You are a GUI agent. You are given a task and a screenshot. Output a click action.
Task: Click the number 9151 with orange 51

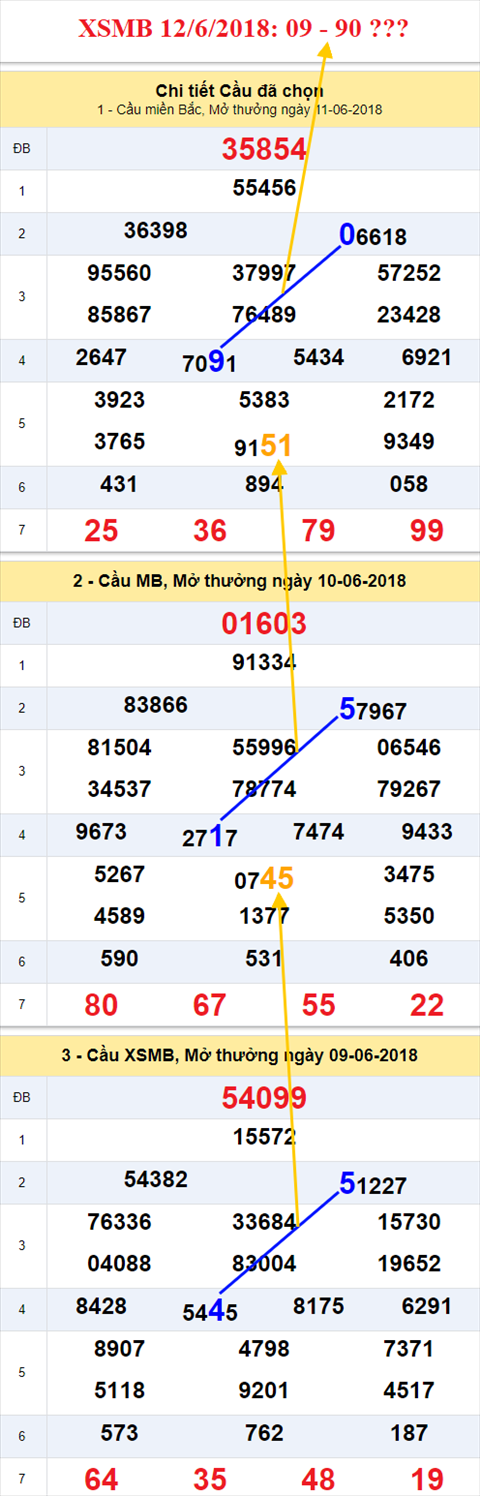pos(264,445)
